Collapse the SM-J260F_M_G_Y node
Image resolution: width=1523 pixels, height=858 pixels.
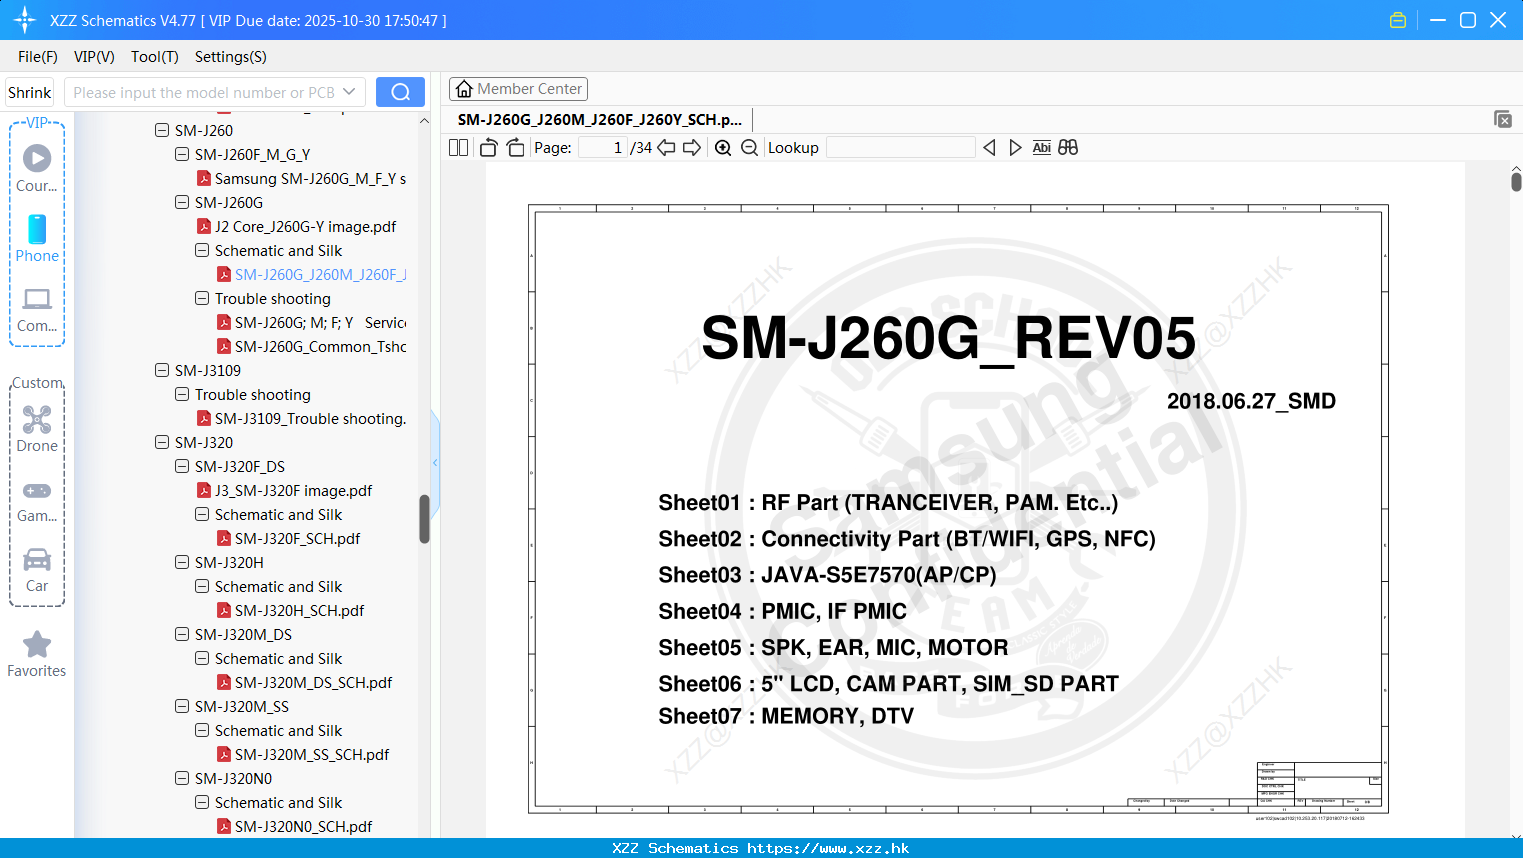[x=182, y=154]
